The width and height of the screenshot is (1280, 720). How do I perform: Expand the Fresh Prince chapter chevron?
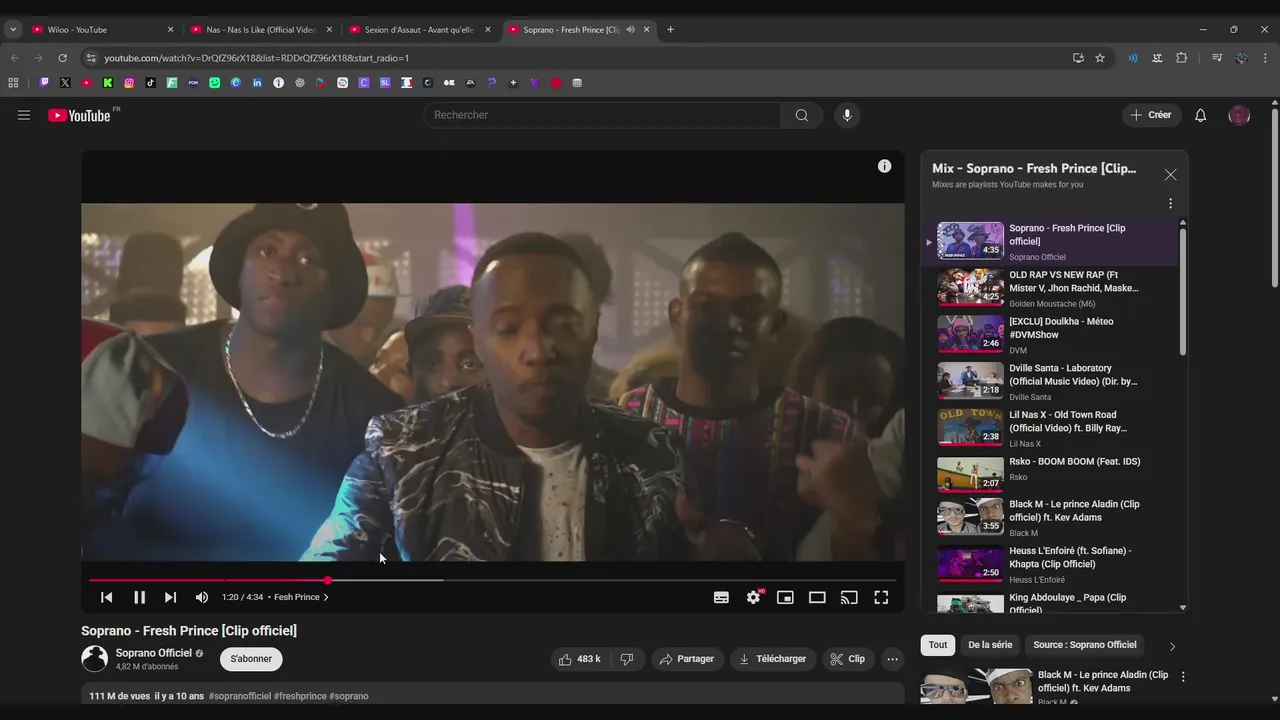click(x=326, y=597)
